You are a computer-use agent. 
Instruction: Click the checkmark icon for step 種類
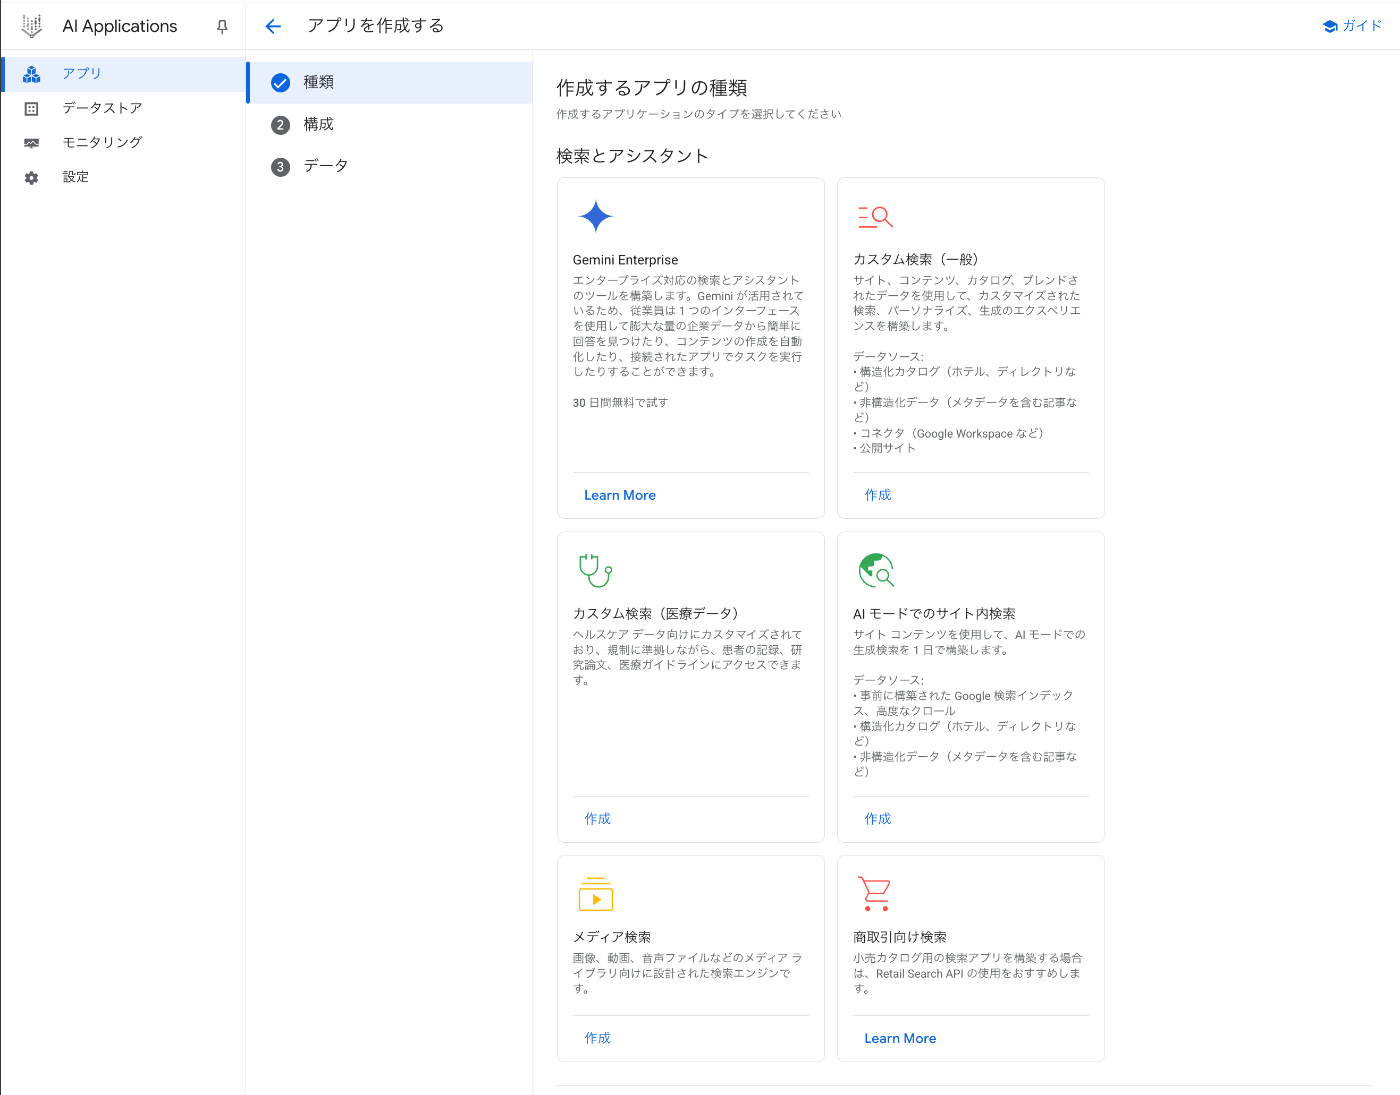(281, 83)
